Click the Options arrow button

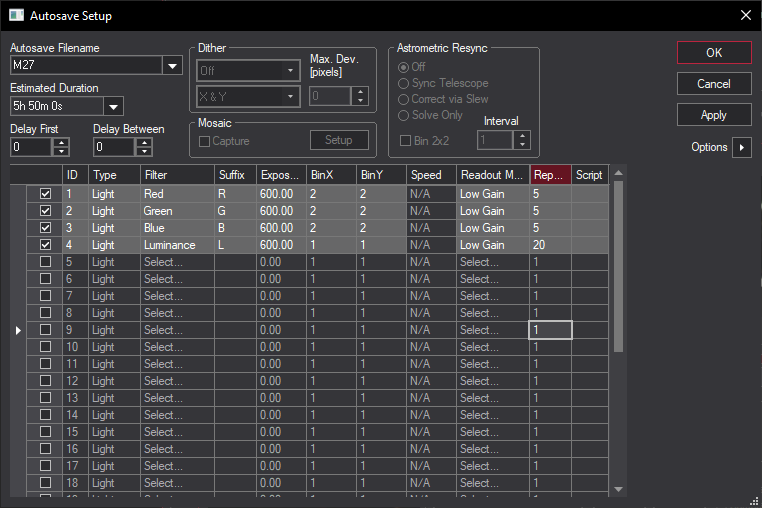click(x=742, y=148)
